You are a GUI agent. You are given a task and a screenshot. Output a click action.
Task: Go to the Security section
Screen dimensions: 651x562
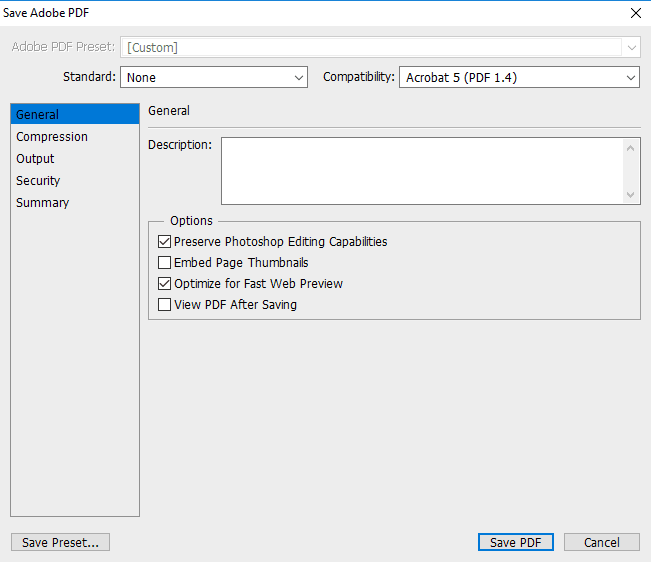pos(75,181)
